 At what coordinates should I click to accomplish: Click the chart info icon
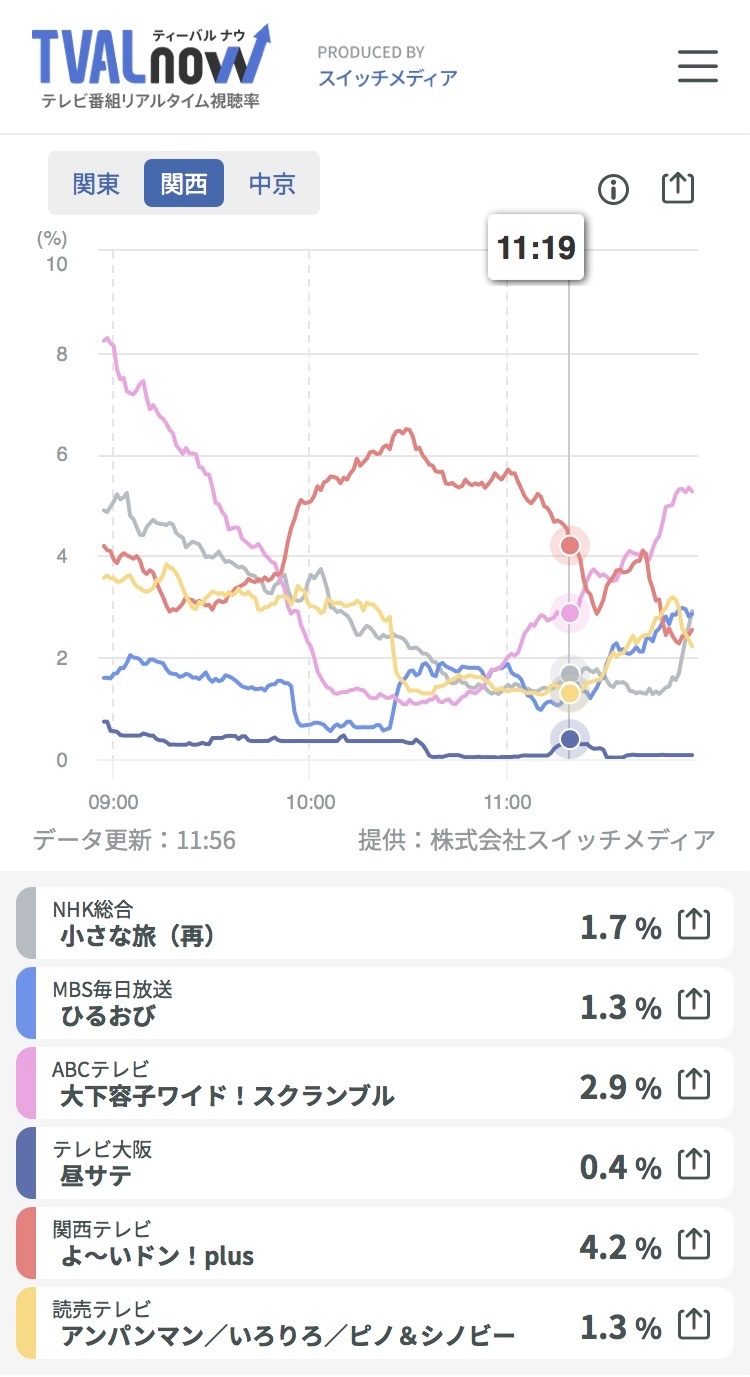pos(613,188)
